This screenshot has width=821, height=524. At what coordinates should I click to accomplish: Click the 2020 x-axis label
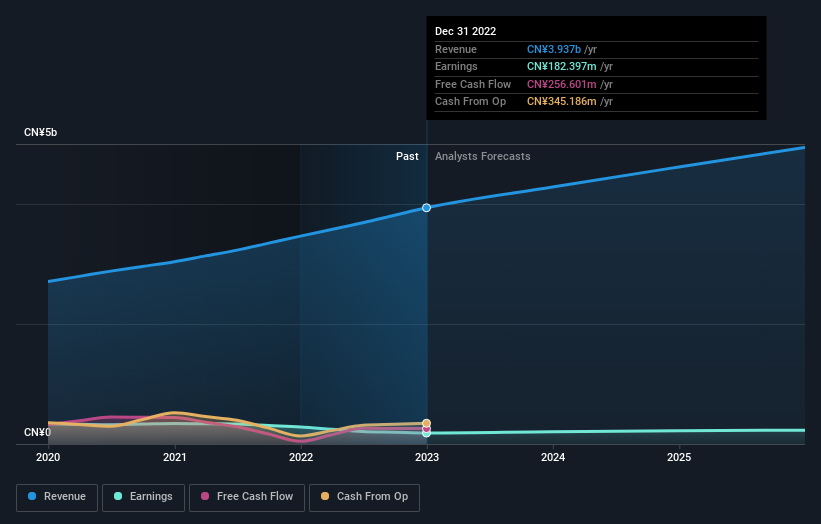[x=48, y=458]
